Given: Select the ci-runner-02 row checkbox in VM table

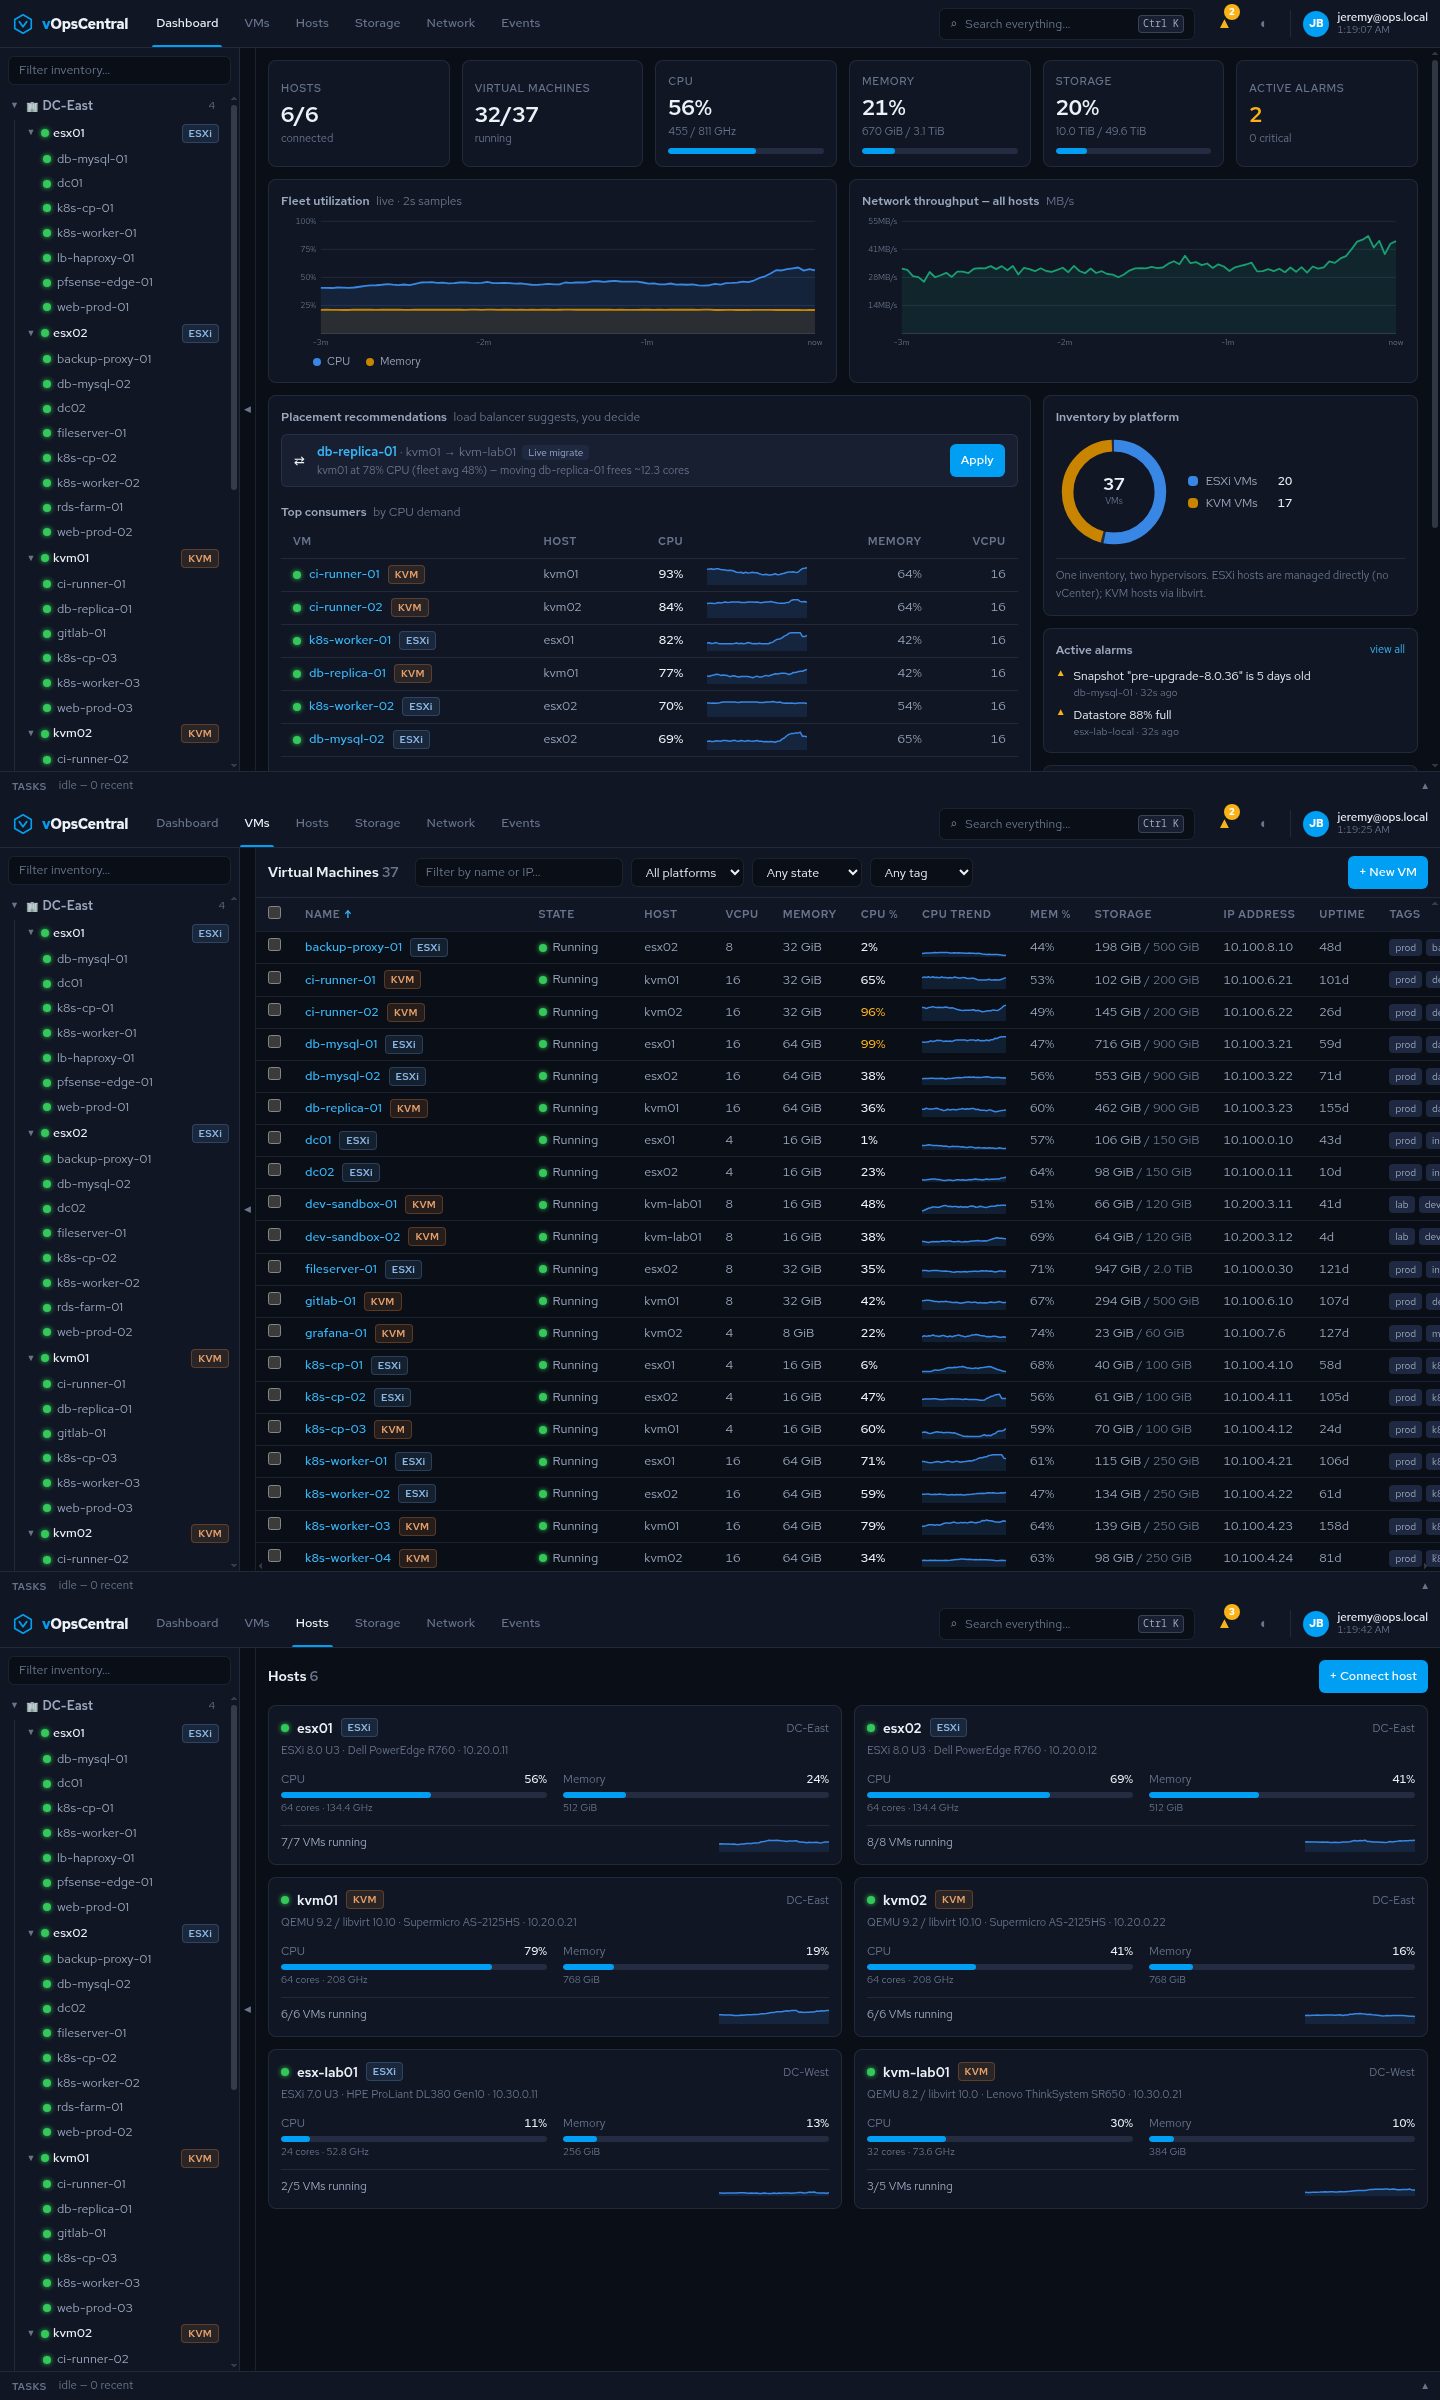Looking at the screenshot, I should pos(275,1010).
